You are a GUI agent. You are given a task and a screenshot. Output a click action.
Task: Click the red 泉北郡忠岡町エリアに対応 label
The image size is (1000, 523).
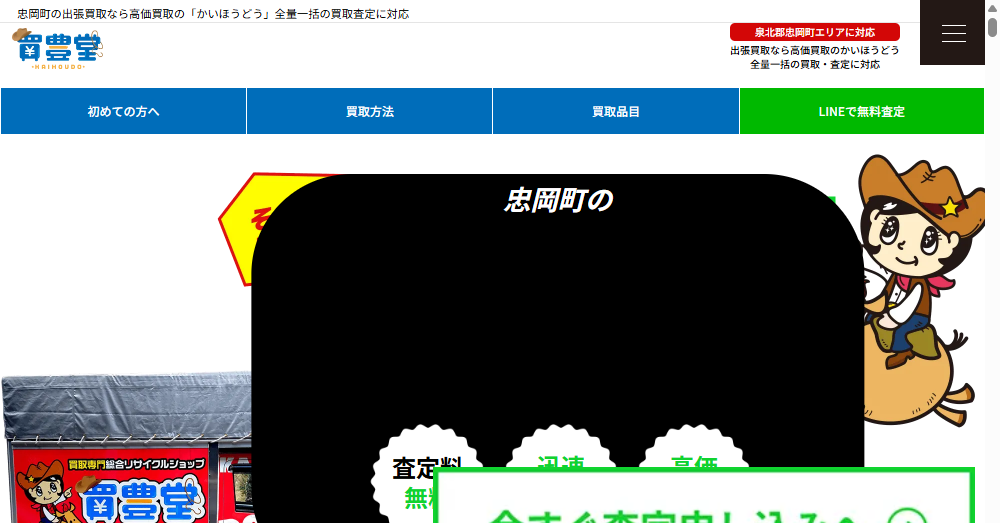coord(814,32)
